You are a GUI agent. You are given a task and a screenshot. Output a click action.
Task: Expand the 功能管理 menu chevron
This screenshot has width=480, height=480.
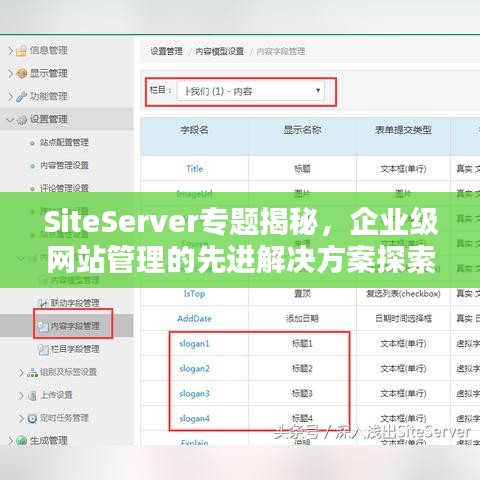[x=10, y=97]
